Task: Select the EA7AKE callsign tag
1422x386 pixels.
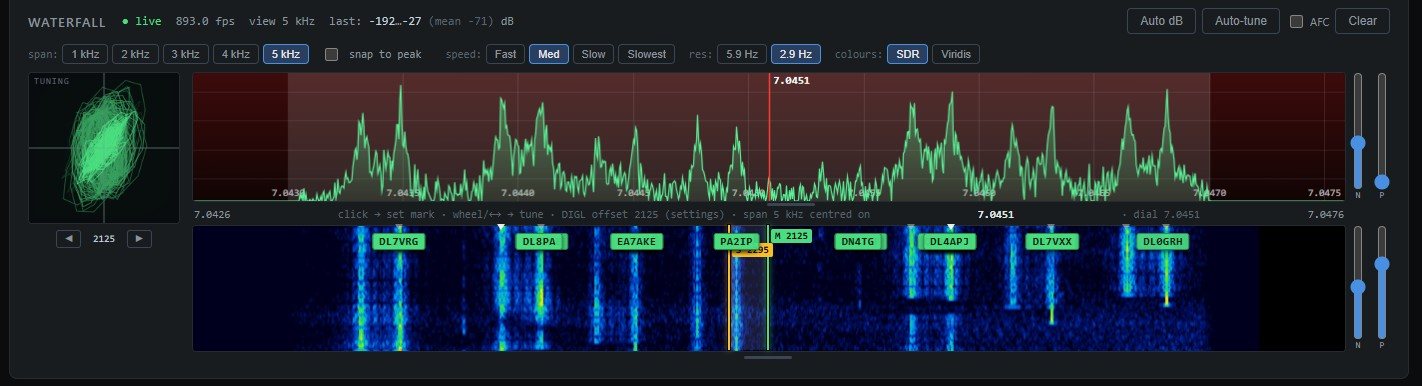Action: (637, 242)
